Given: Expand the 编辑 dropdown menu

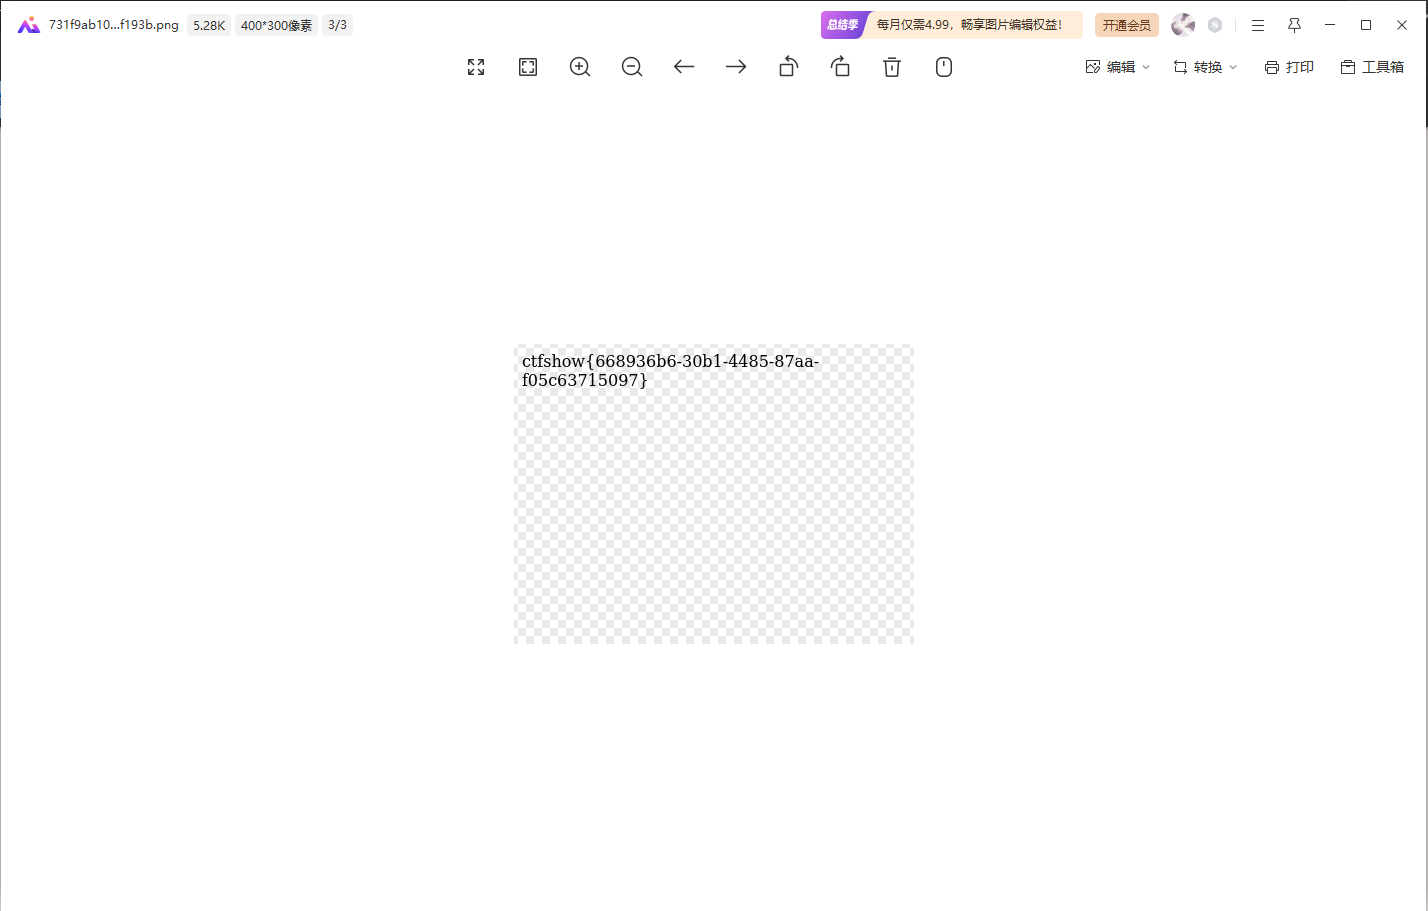Looking at the screenshot, I should (1118, 67).
